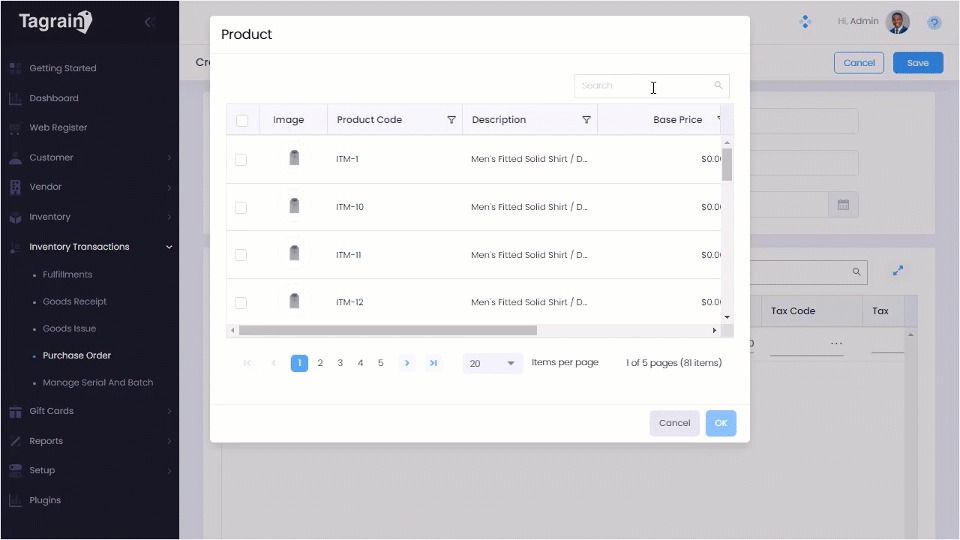The width and height of the screenshot is (960, 540).
Task: Tick the checkbox for ITM-1 row
Action: coord(241,160)
